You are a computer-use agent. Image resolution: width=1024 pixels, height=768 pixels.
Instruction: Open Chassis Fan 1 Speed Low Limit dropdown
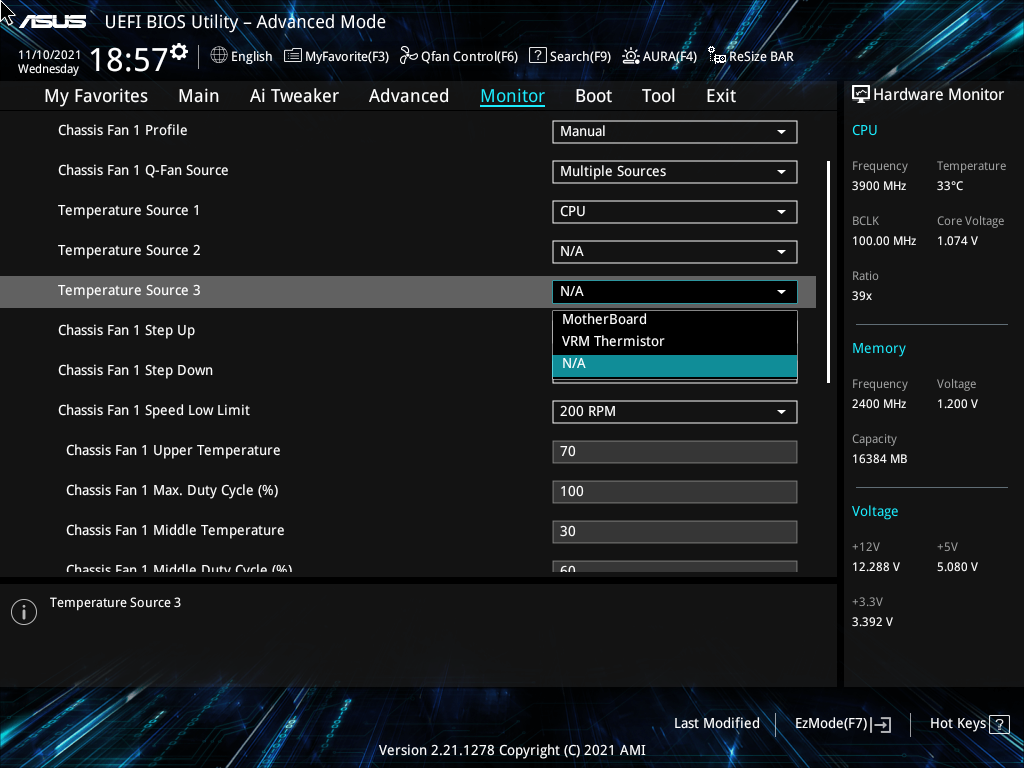coord(675,411)
